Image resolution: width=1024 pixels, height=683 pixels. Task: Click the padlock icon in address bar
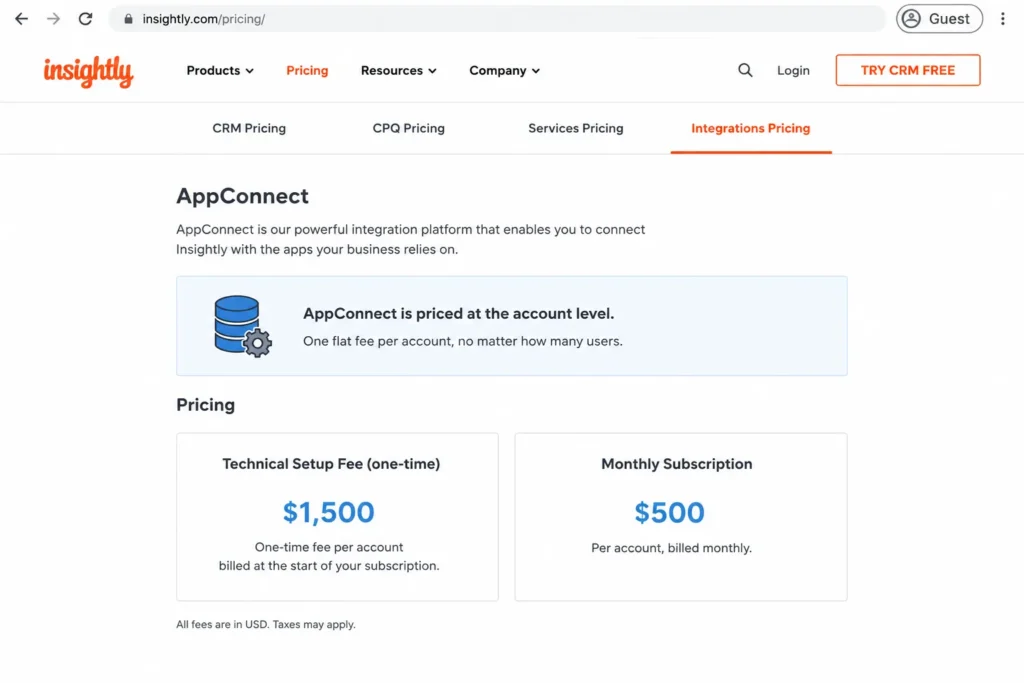click(x=129, y=19)
